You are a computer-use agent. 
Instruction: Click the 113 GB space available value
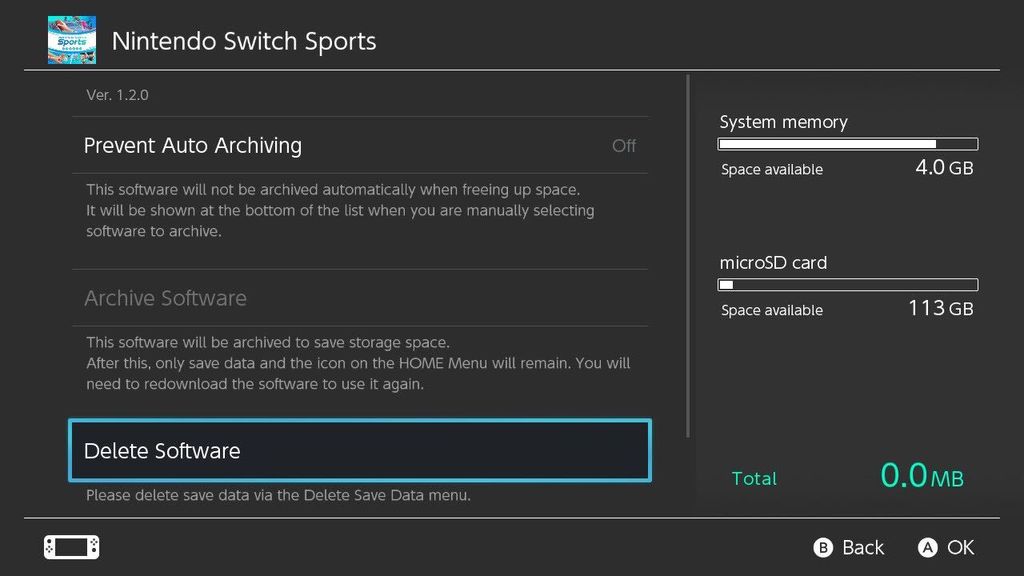pos(941,308)
